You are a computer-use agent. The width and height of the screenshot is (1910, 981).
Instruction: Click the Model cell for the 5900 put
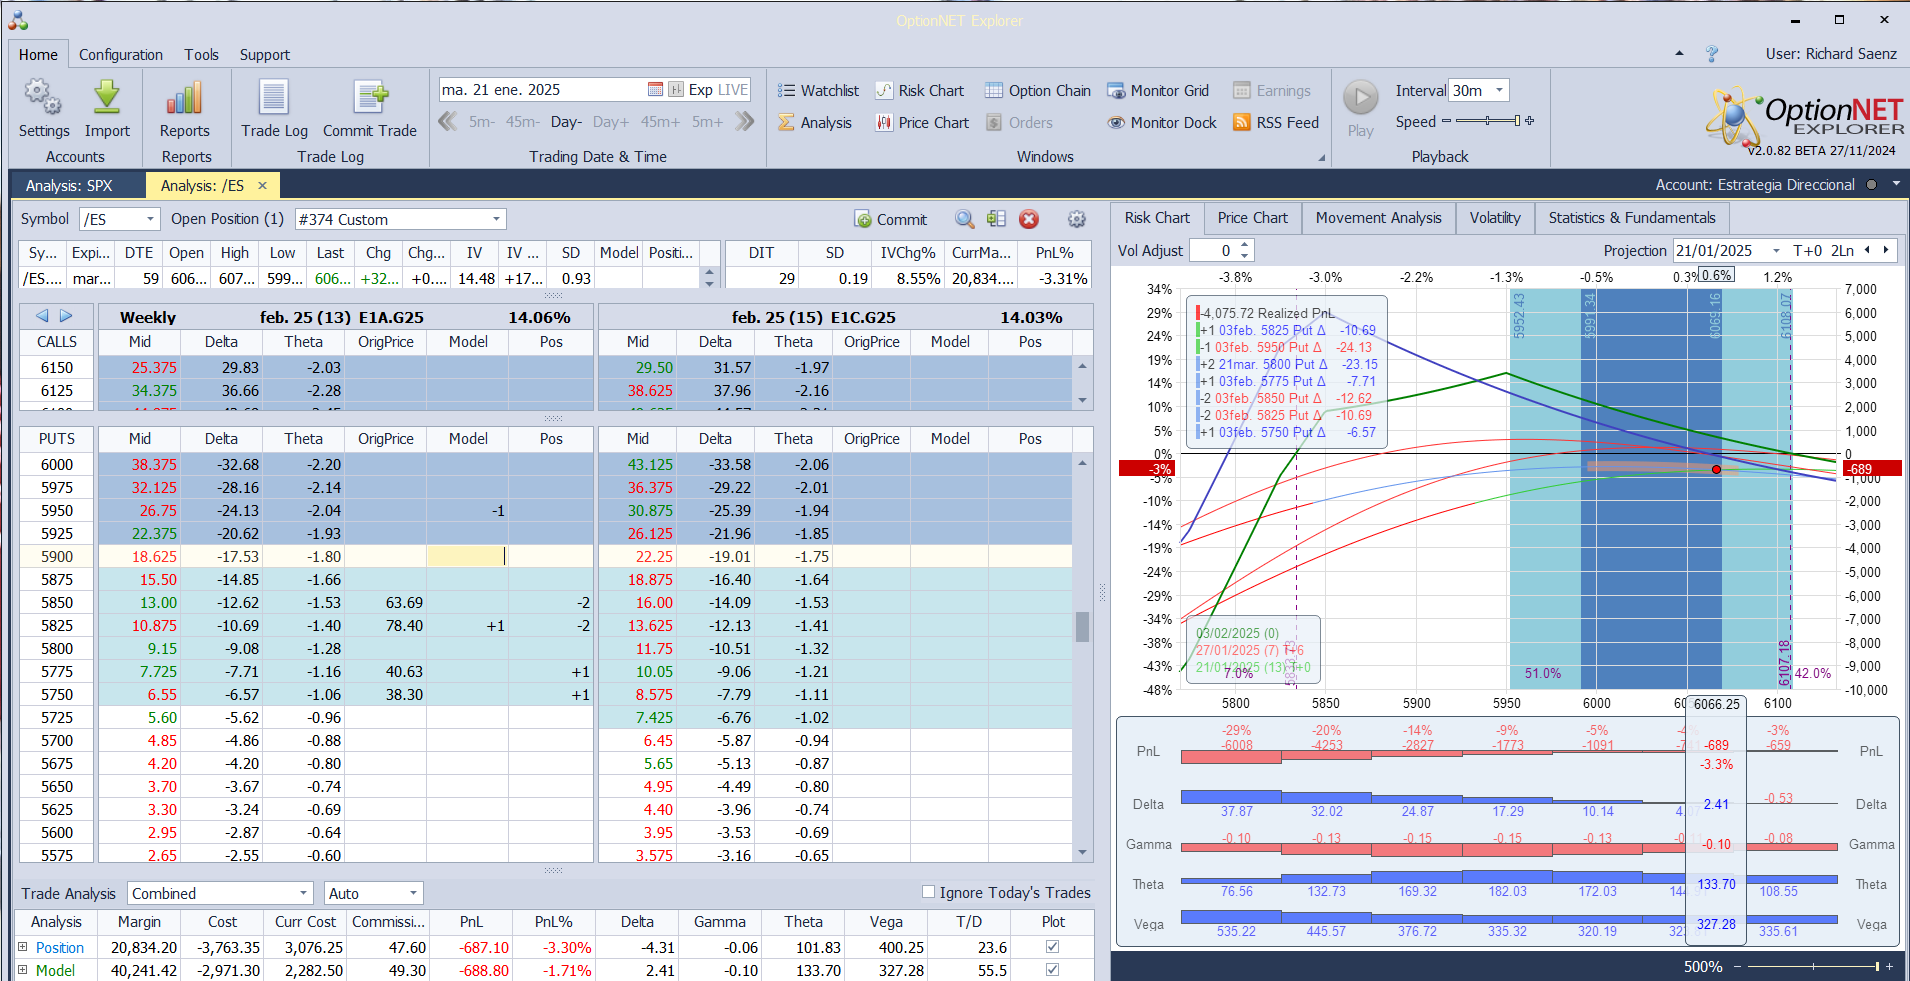click(x=468, y=557)
